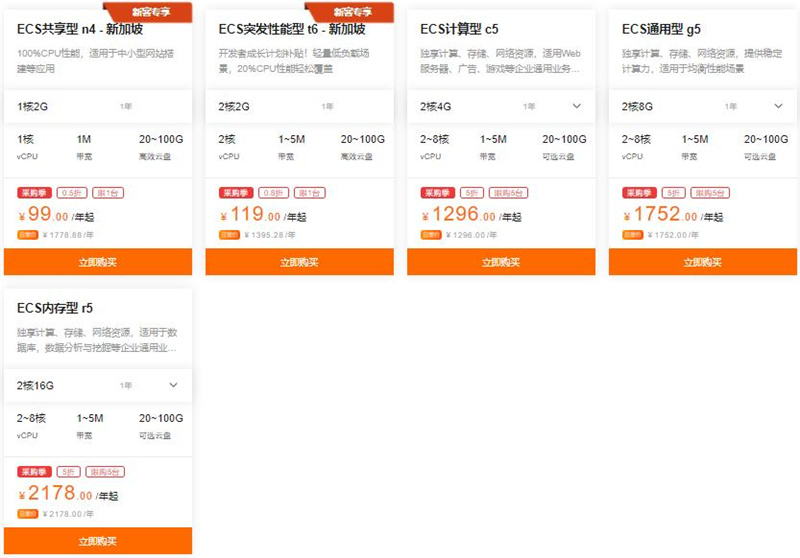The height and width of the screenshot is (558, 800).
Task: Click 1~5M 带宽 on g5 card
Action: click(x=695, y=146)
